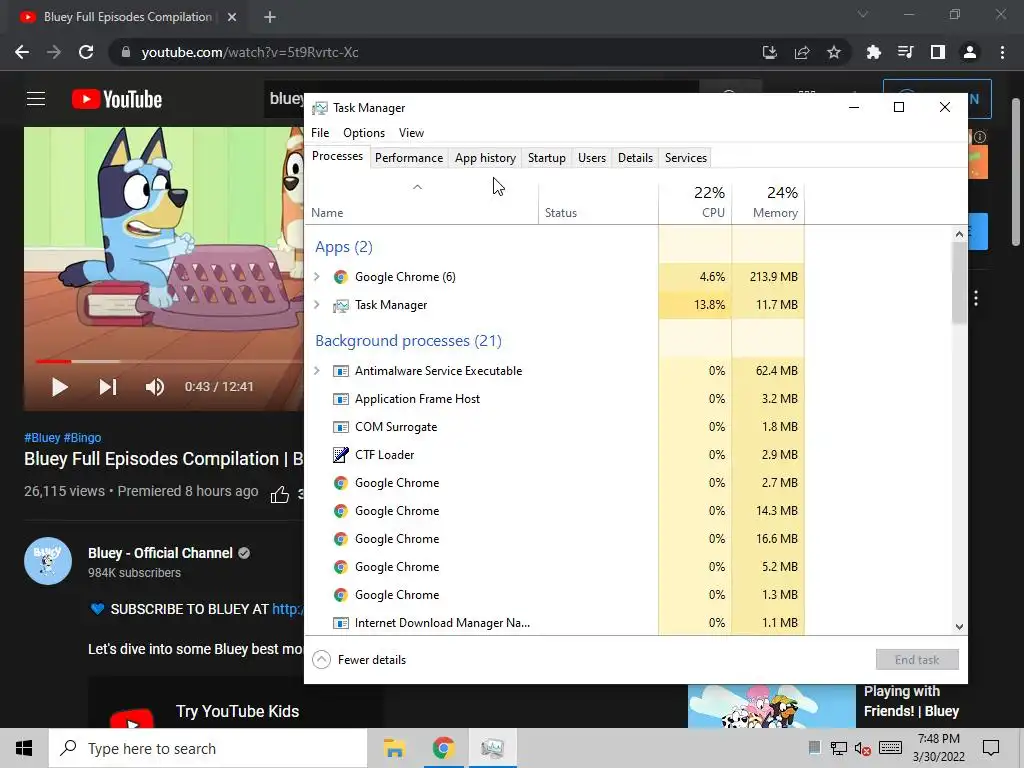Open Options menu in Task Manager
1024x768 pixels.
tap(364, 133)
